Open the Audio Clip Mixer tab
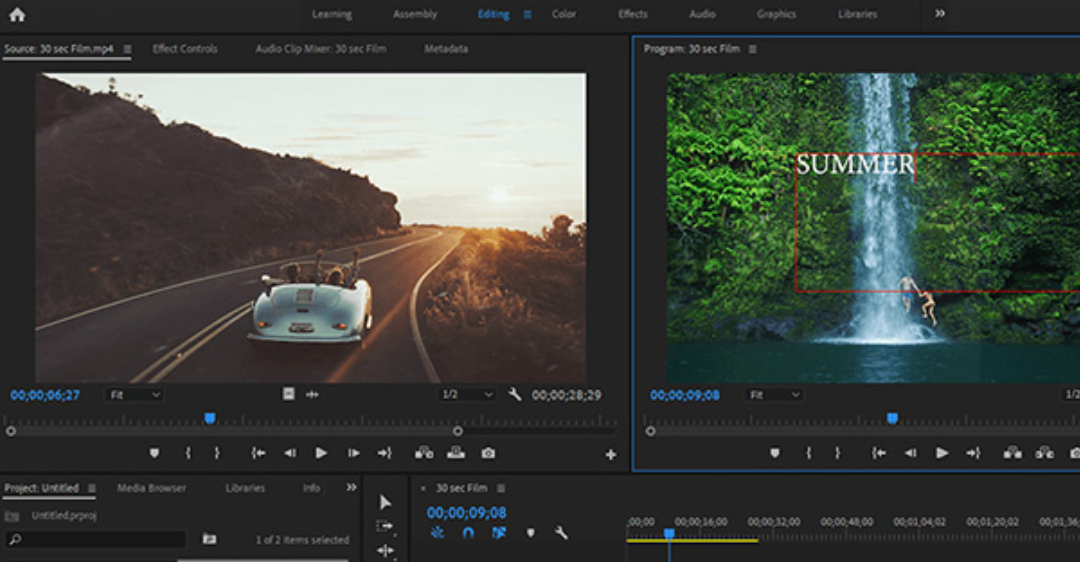Image resolution: width=1080 pixels, height=562 pixels. (320, 49)
